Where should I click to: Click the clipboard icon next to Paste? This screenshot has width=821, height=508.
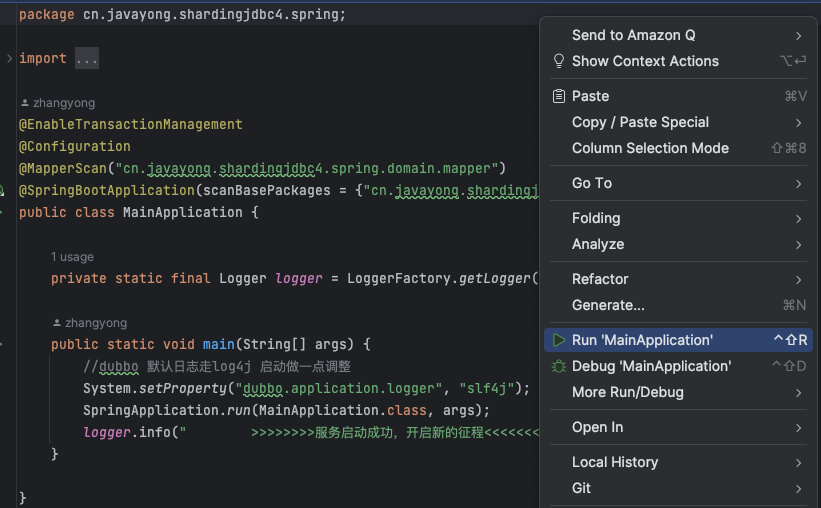pyautogui.click(x=559, y=96)
